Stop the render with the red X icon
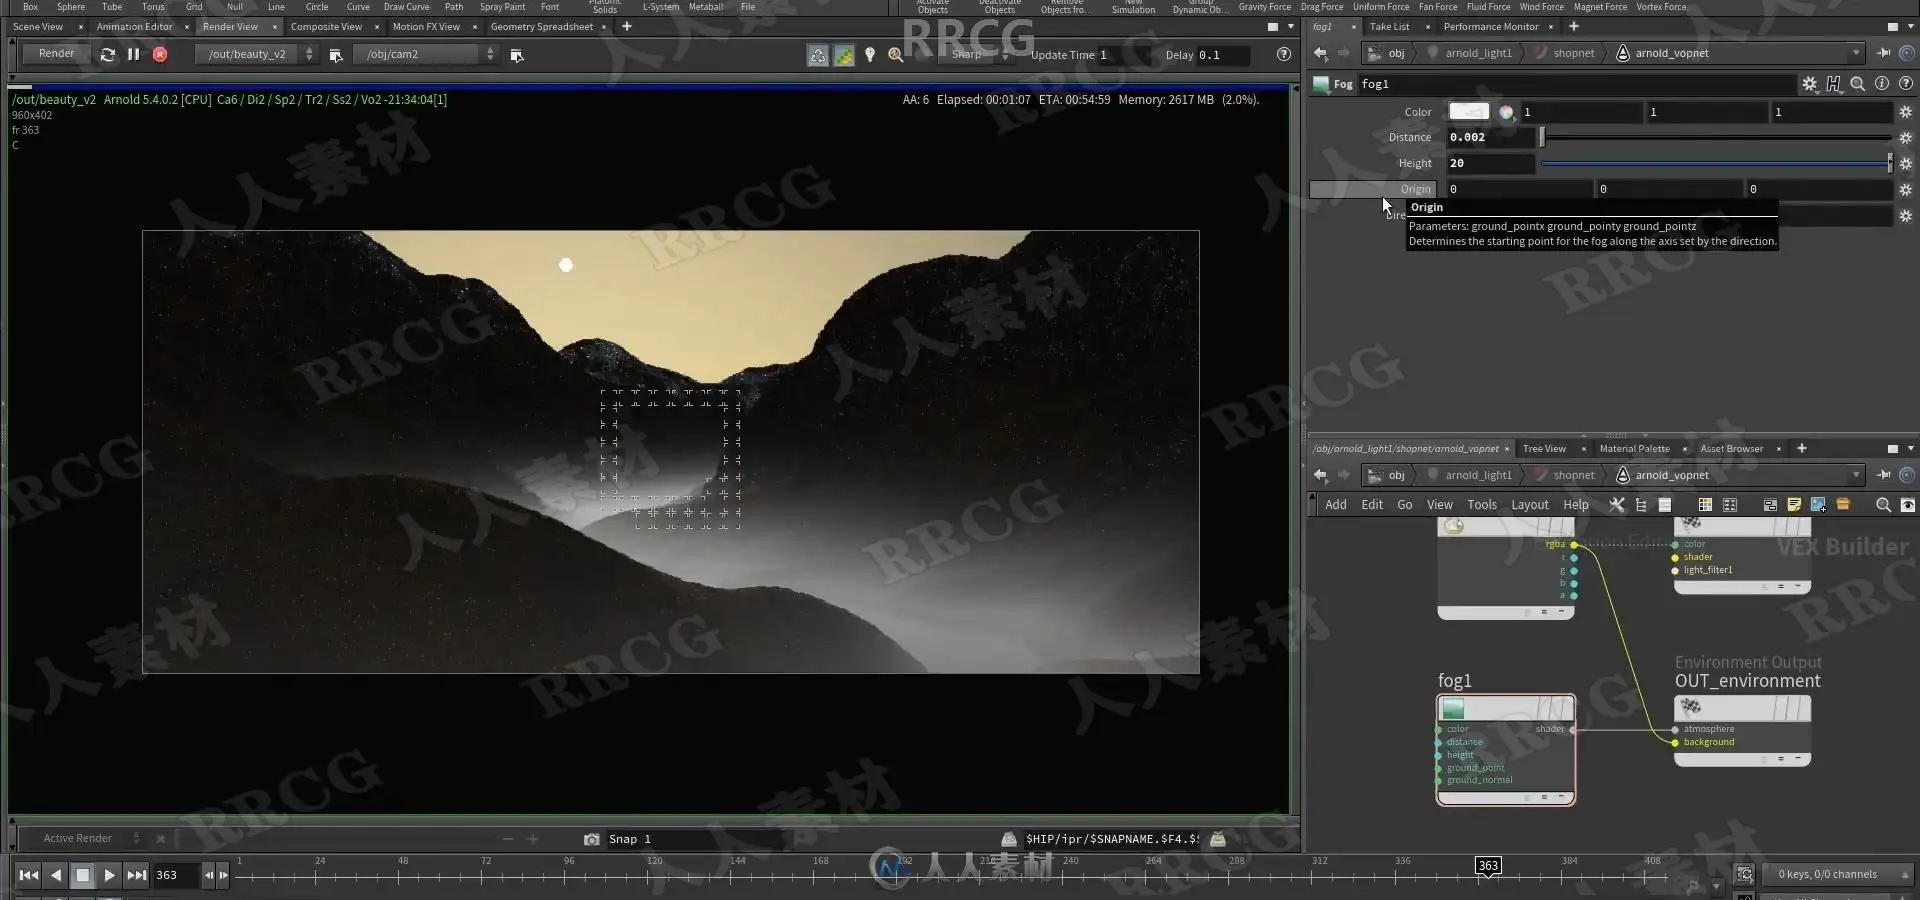 tap(160, 55)
